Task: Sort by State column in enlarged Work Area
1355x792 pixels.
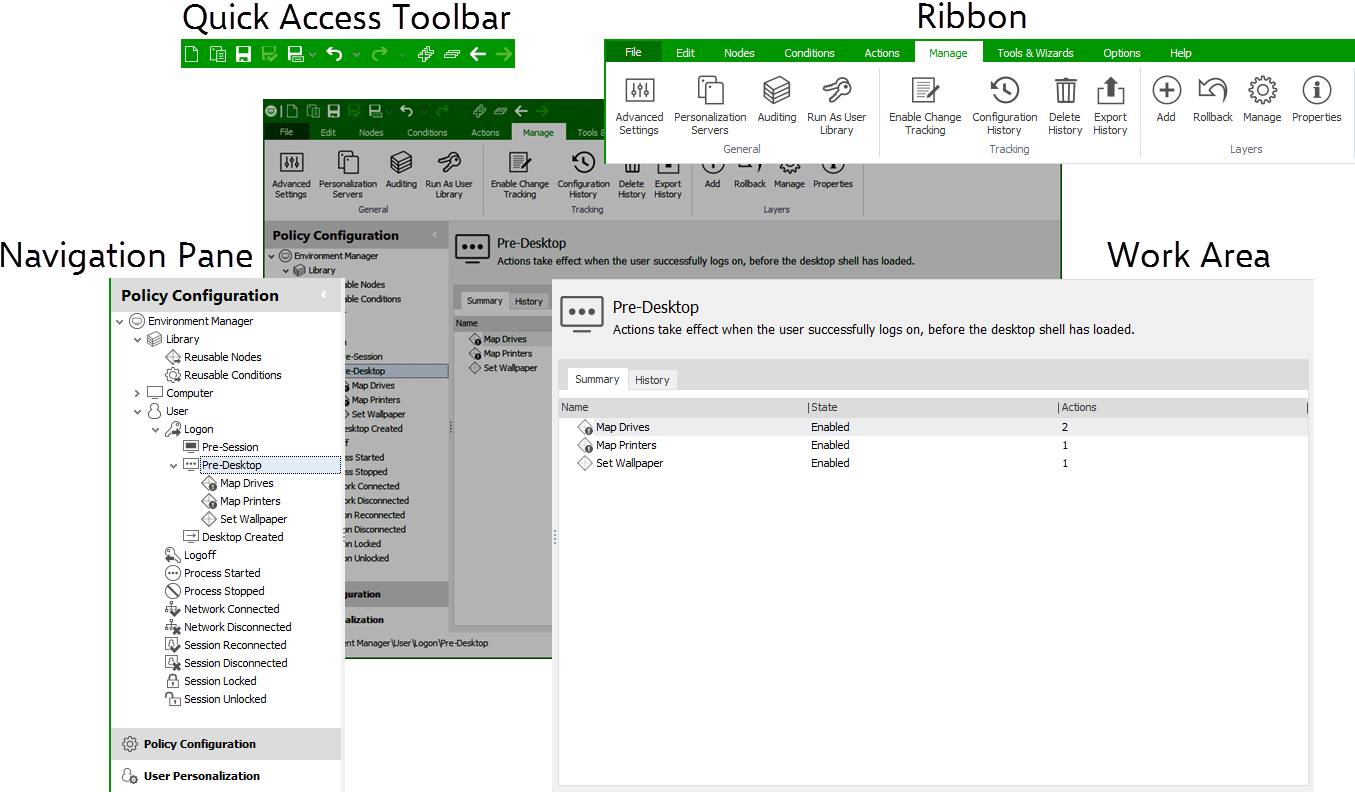Action: point(933,407)
